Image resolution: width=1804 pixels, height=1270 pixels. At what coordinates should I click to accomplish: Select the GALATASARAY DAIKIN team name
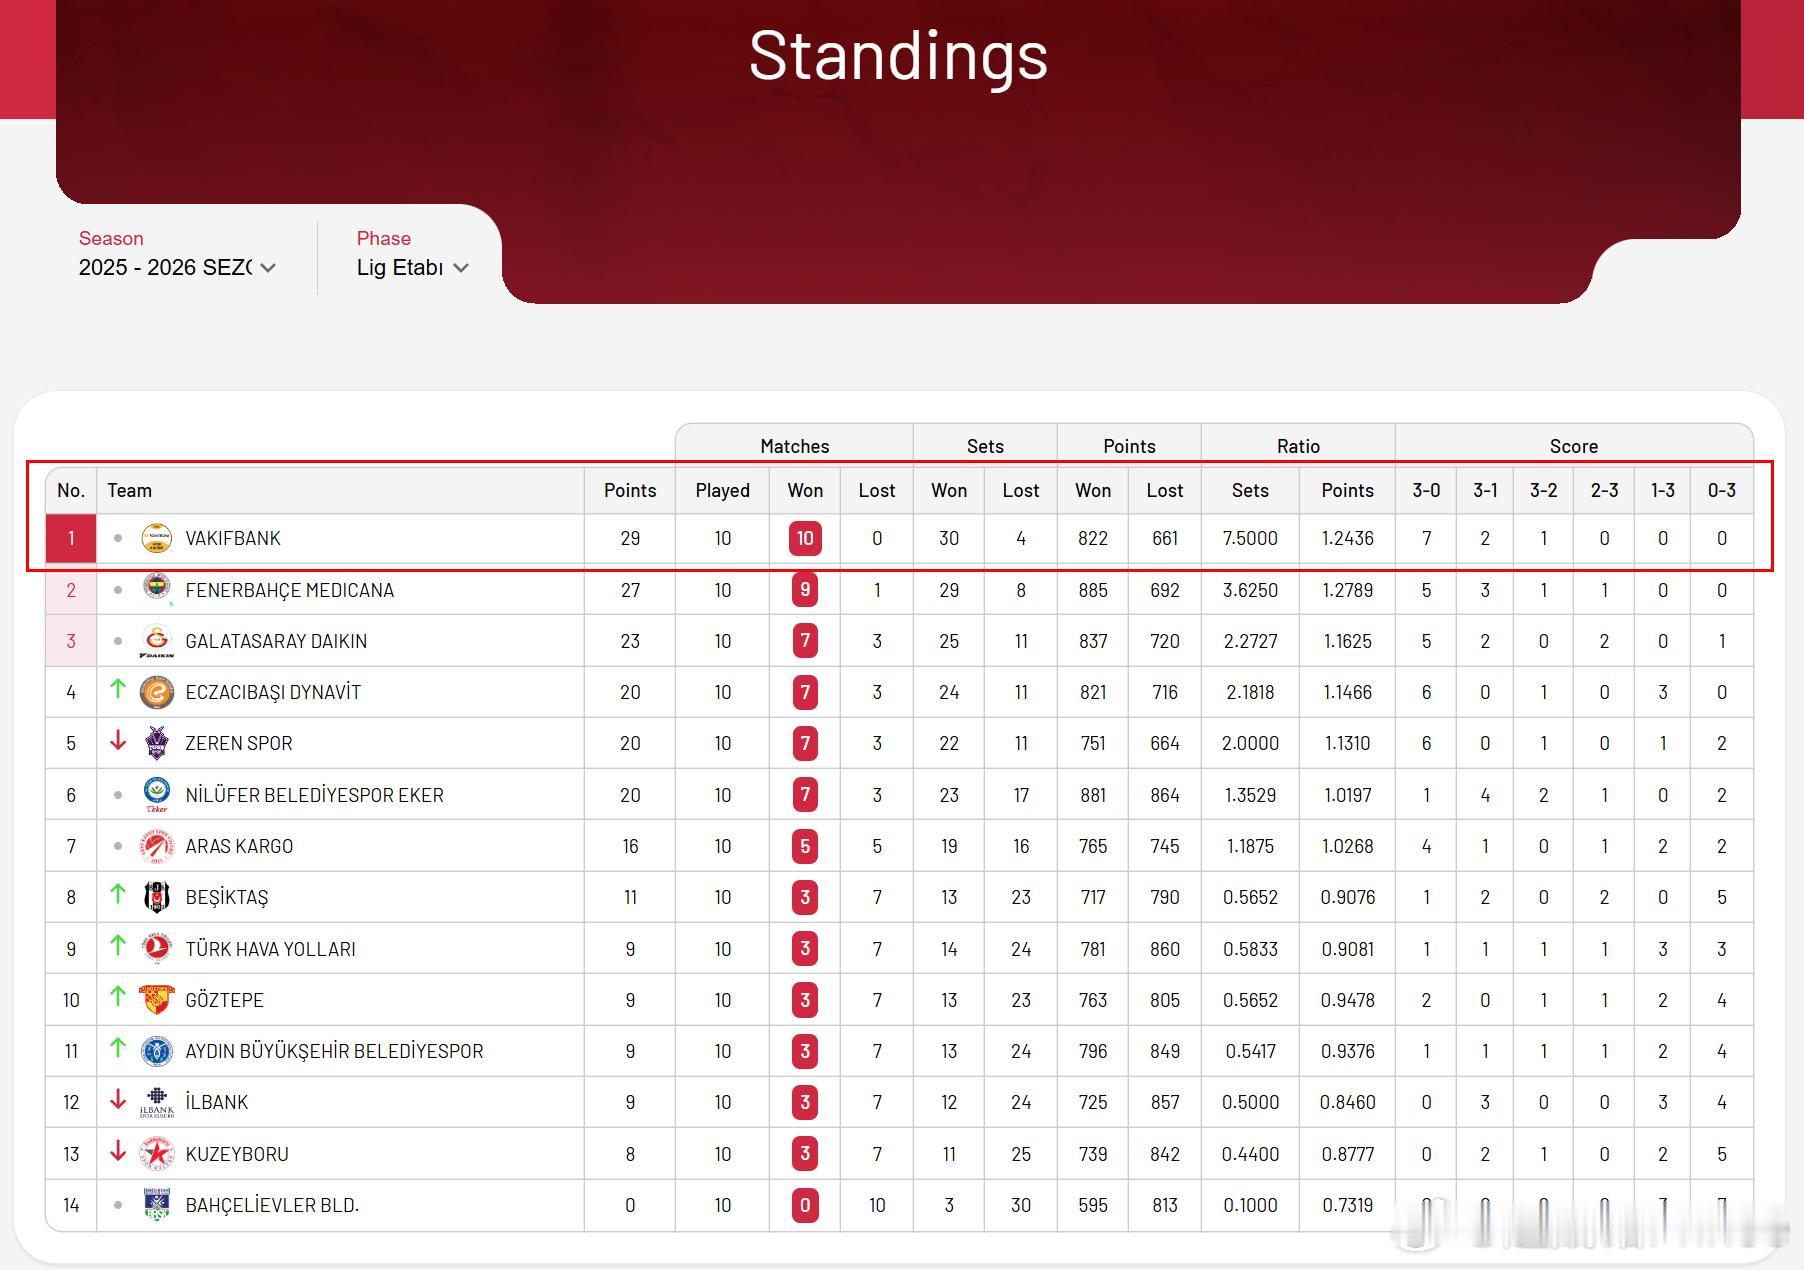[276, 641]
